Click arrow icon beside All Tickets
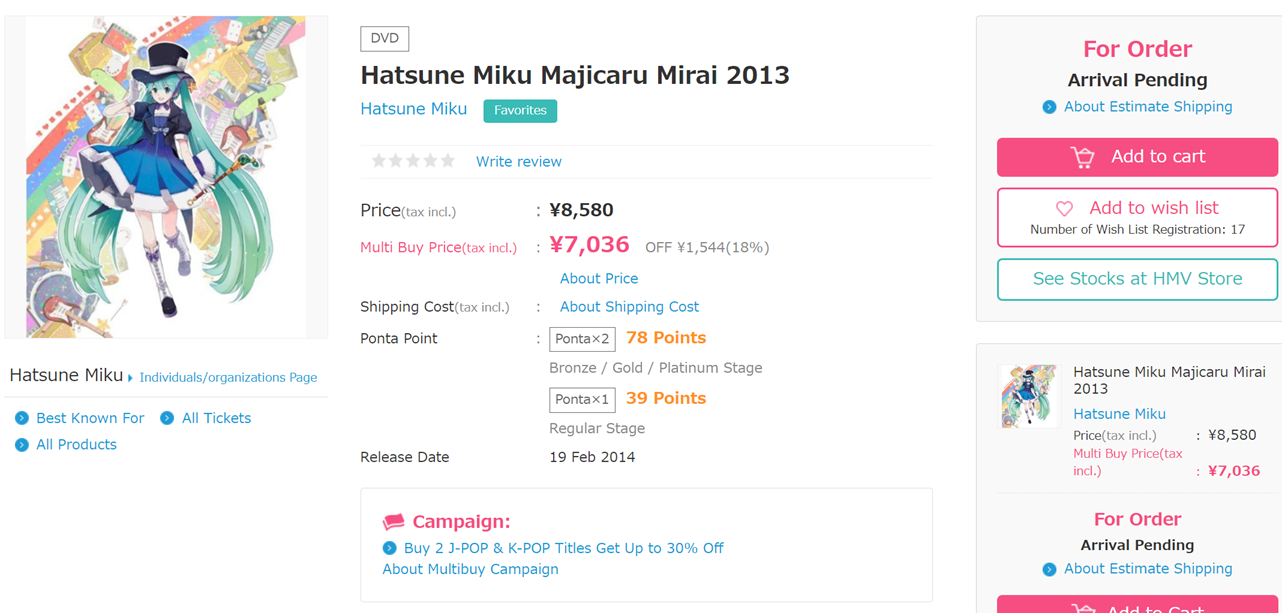Viewport: 1282px width, 613px height. (167, 418)
